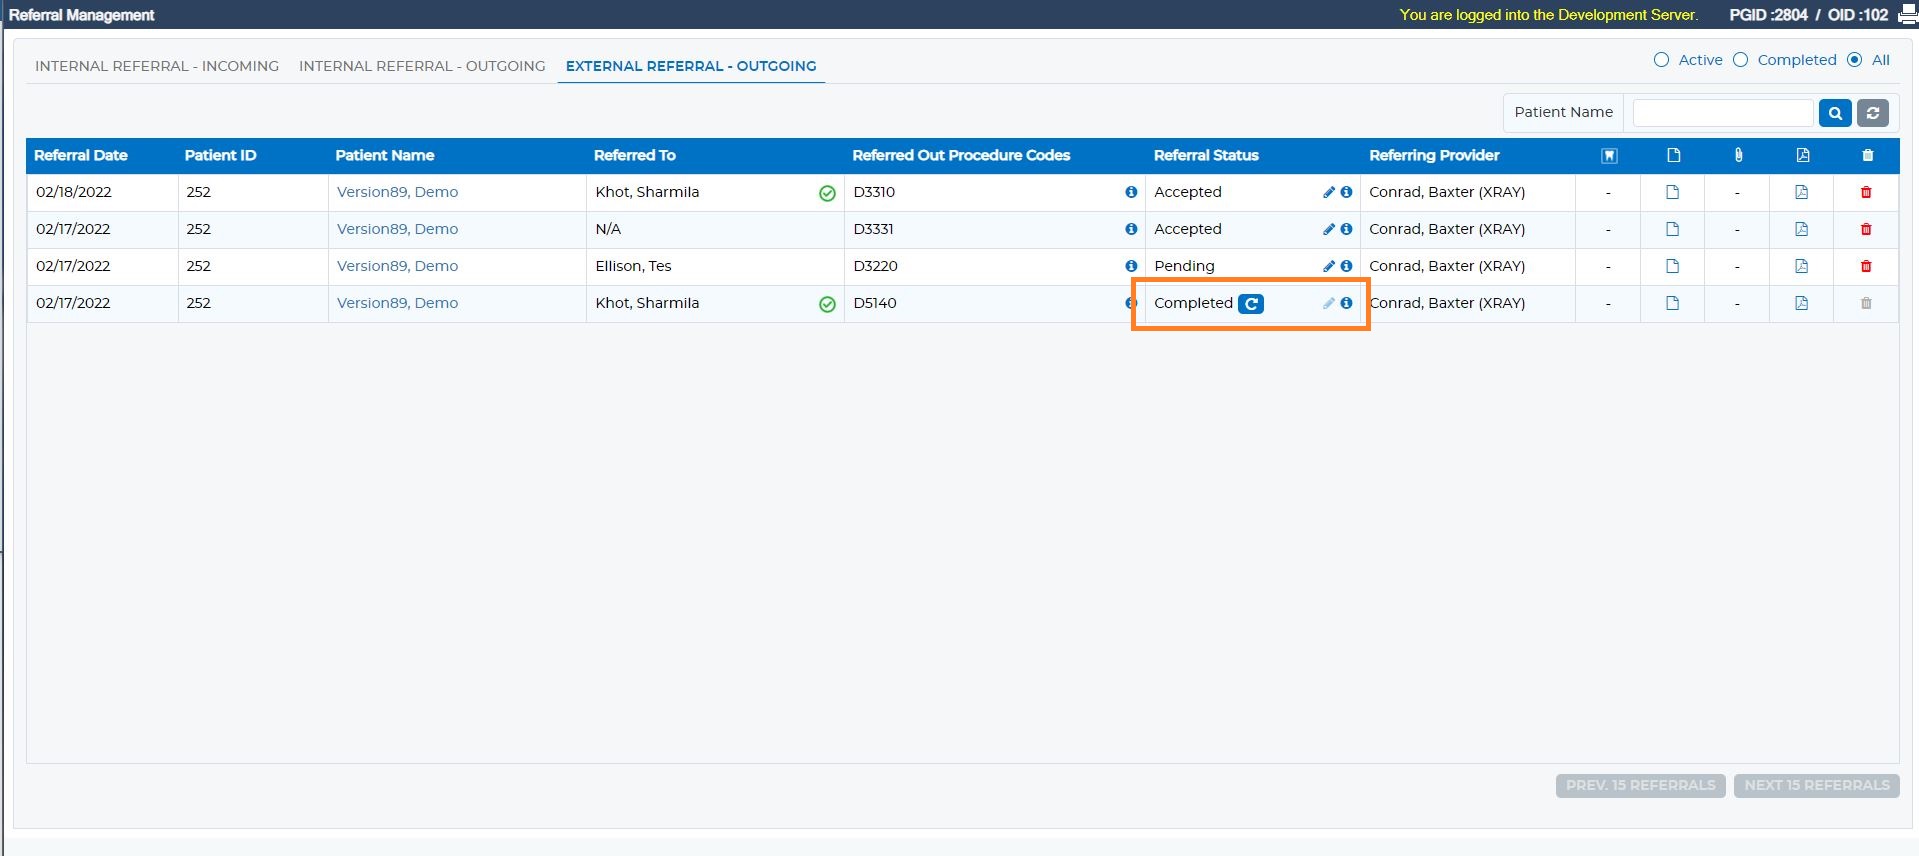Select the All radio filter
The width and height of the screenshot is (1919, 856).
(x=1855, y=60)
